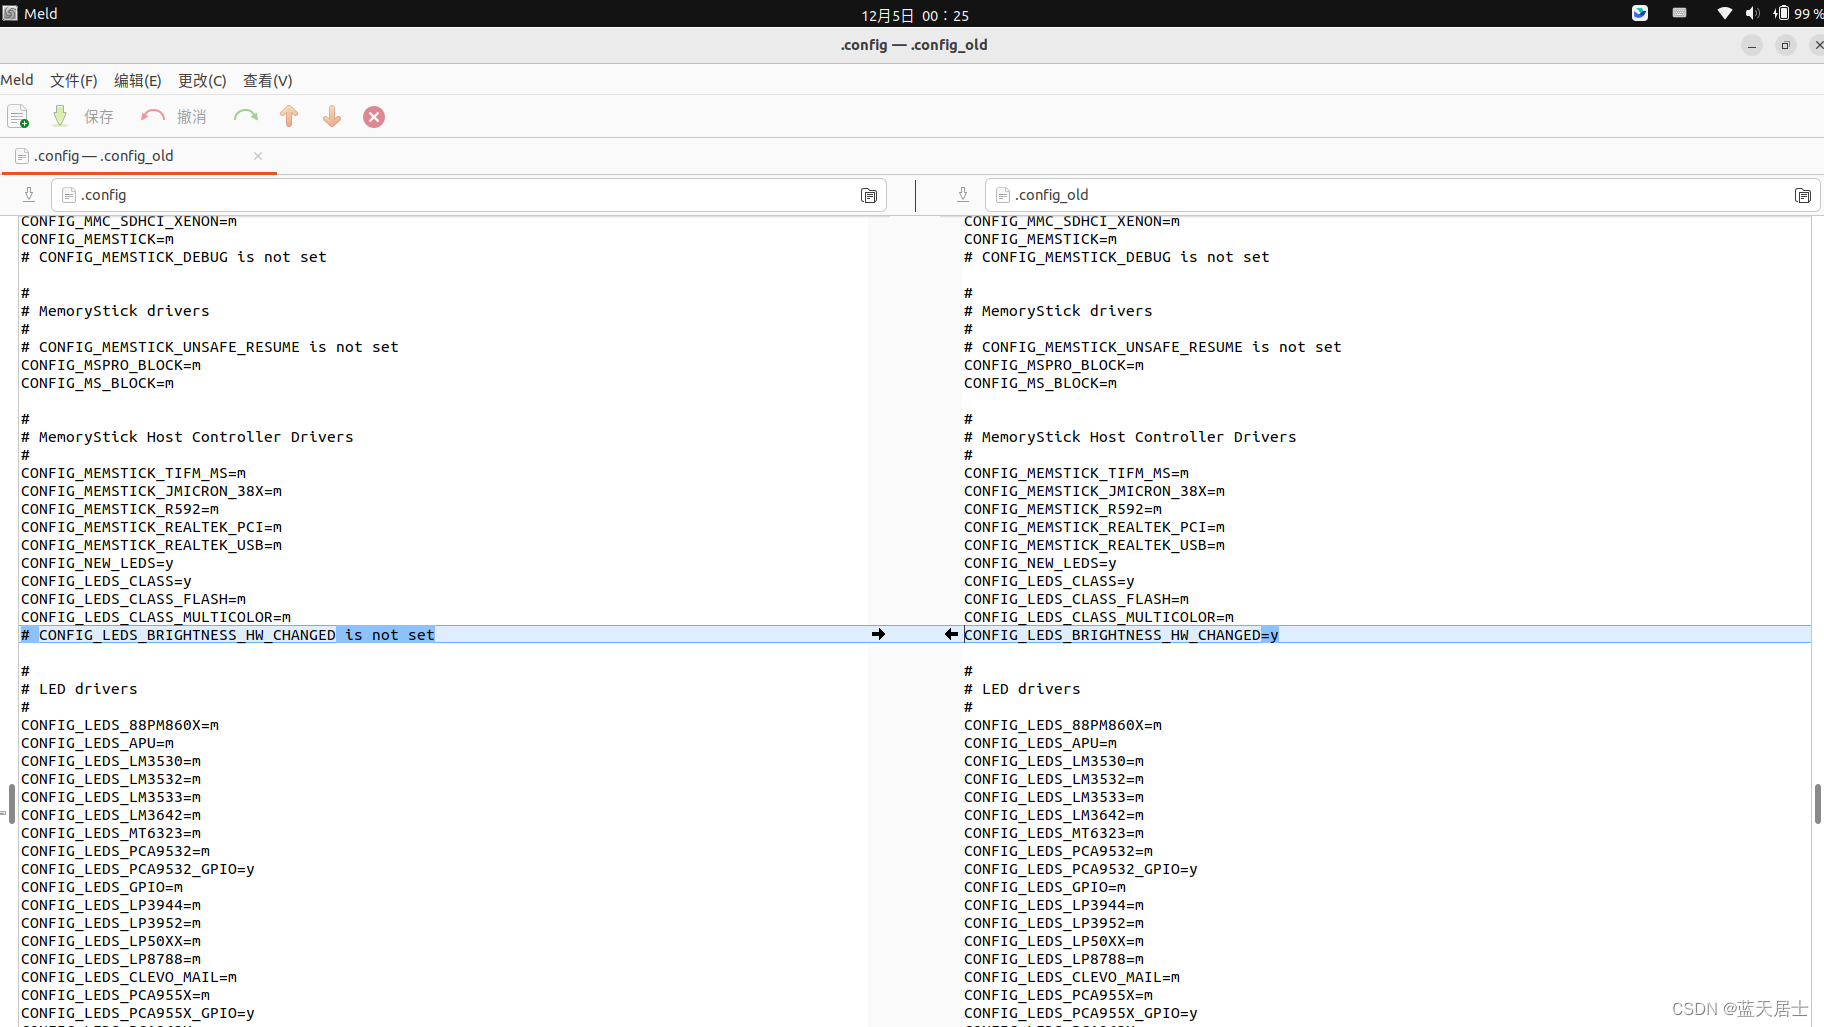Click the .config_old file chooser field
Screen dimensions: 1824x1027
[1403, 195]
